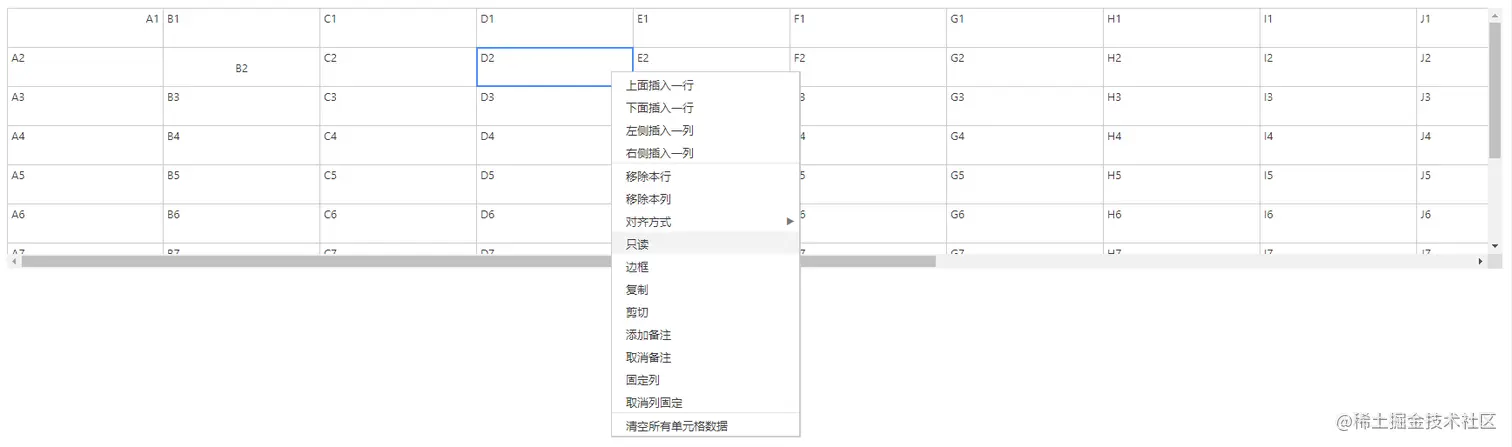Expand the 对齐方式 submenu arrow

pyautogui.click(x=790, y=221)
